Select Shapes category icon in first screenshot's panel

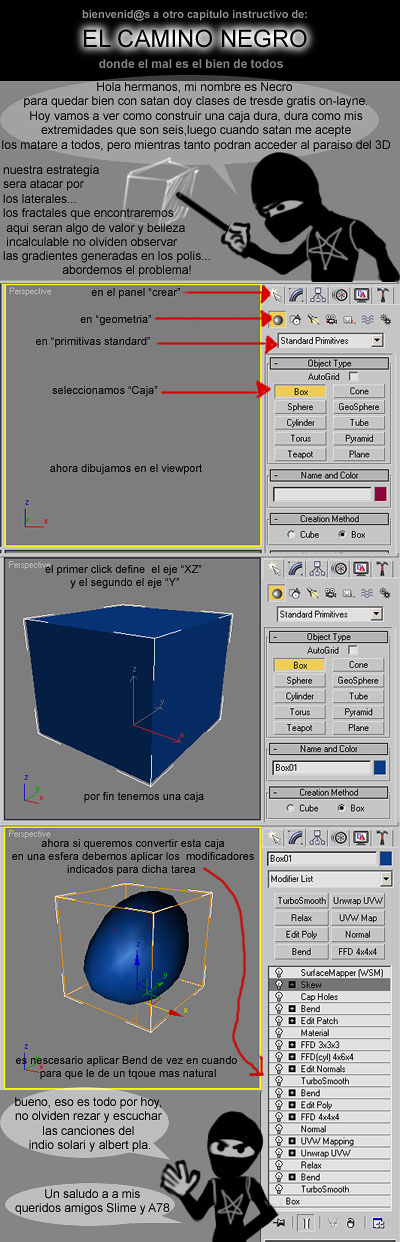(x=296, y=319)
